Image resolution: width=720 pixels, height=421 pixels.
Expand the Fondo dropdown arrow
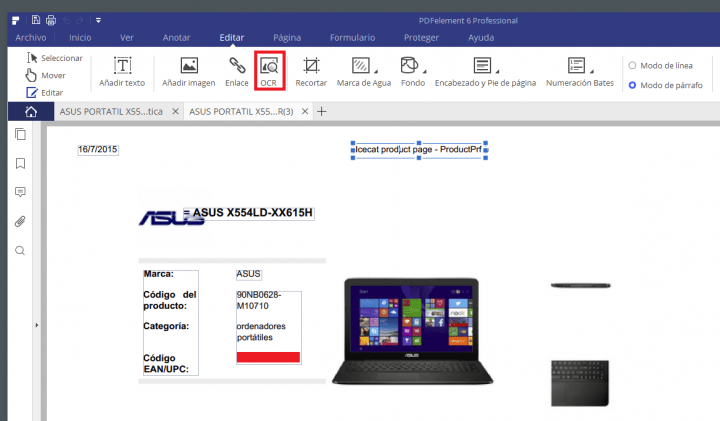coord(425,71)
